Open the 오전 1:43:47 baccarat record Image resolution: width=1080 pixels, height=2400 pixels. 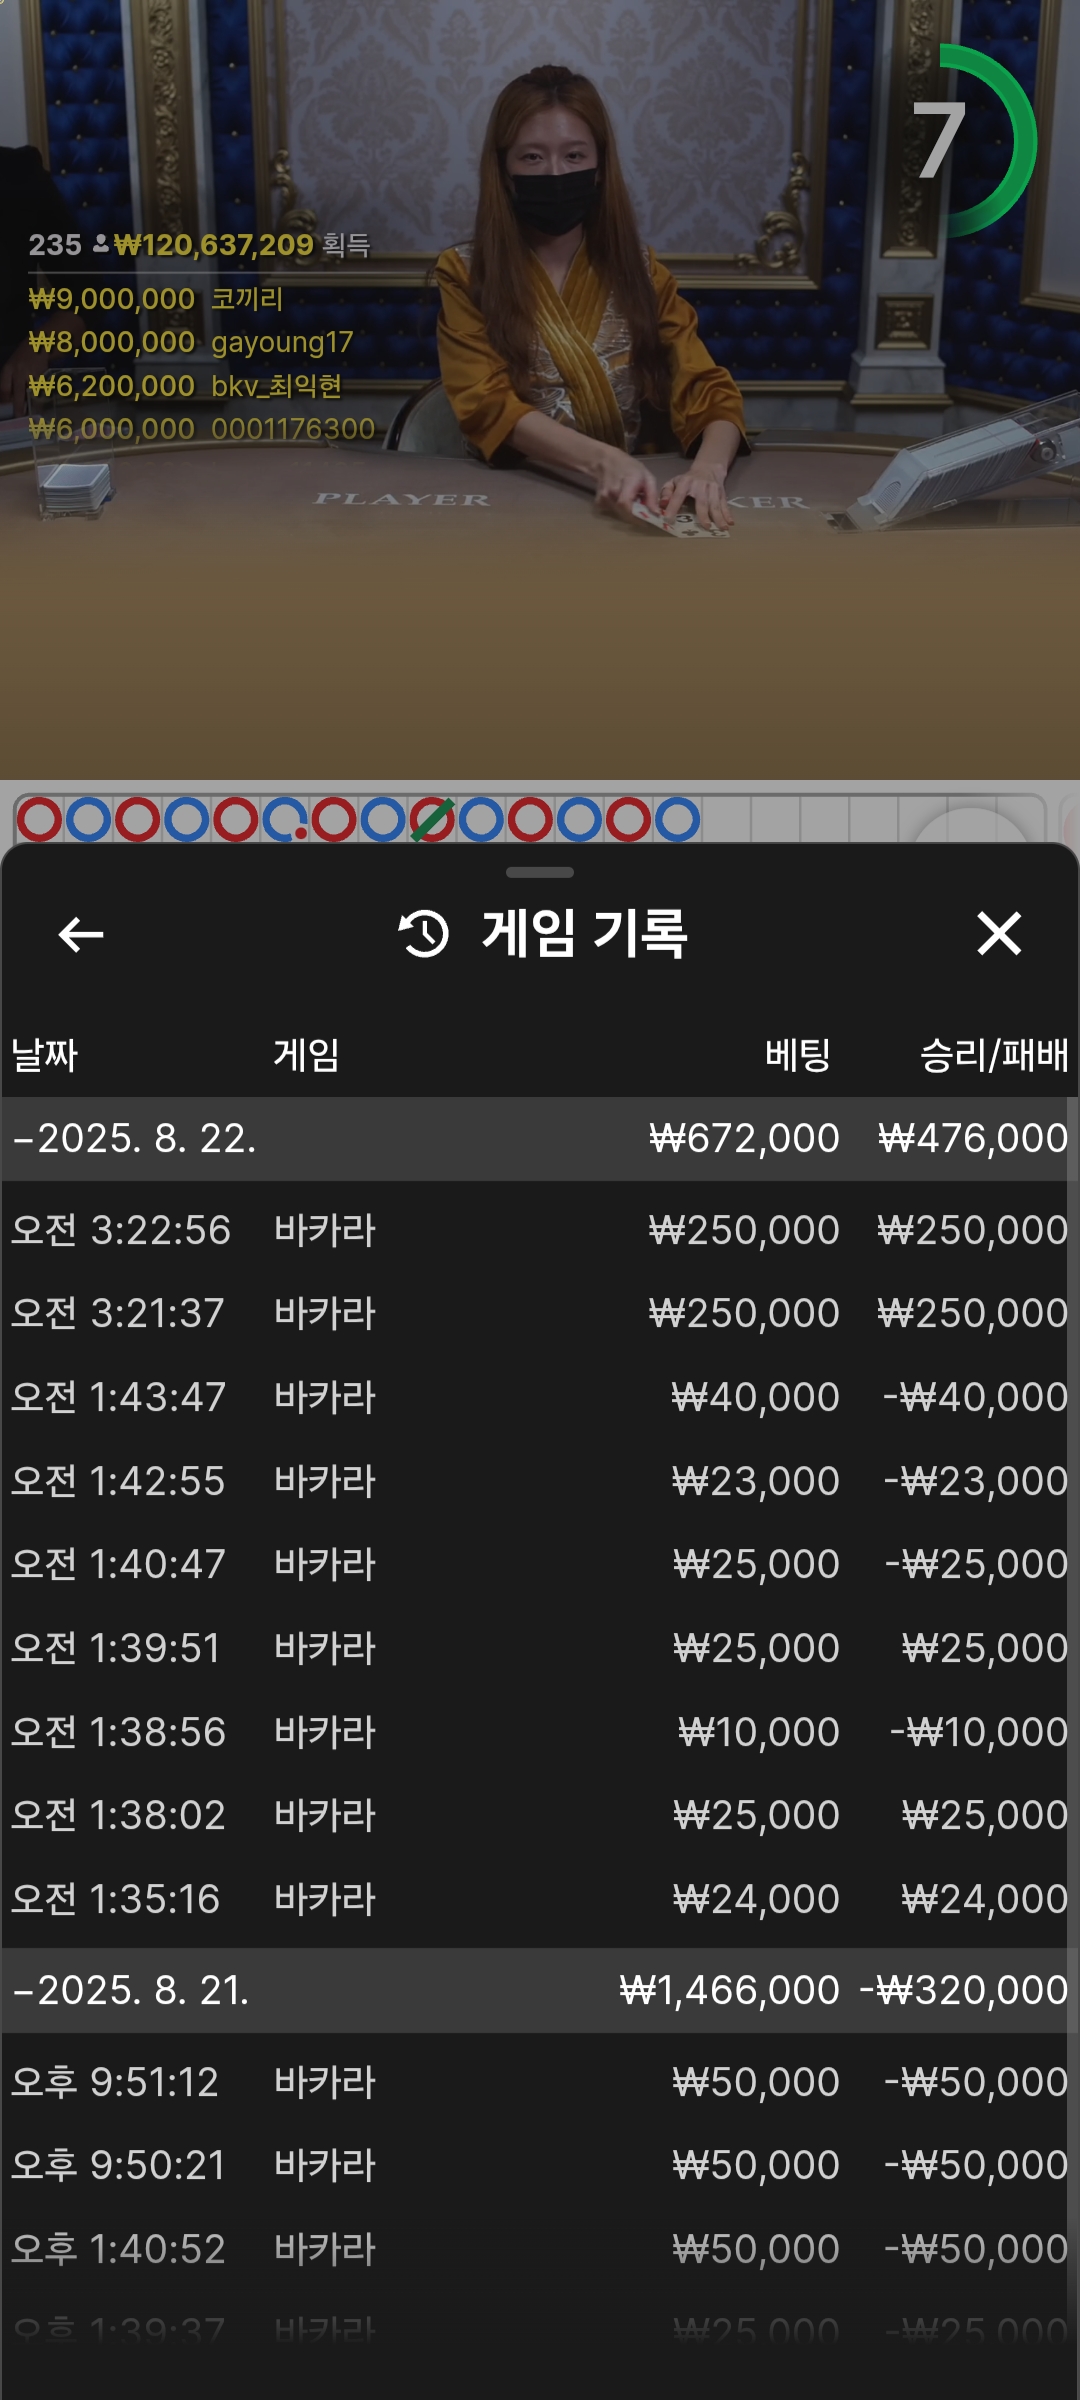point(540,1397)
